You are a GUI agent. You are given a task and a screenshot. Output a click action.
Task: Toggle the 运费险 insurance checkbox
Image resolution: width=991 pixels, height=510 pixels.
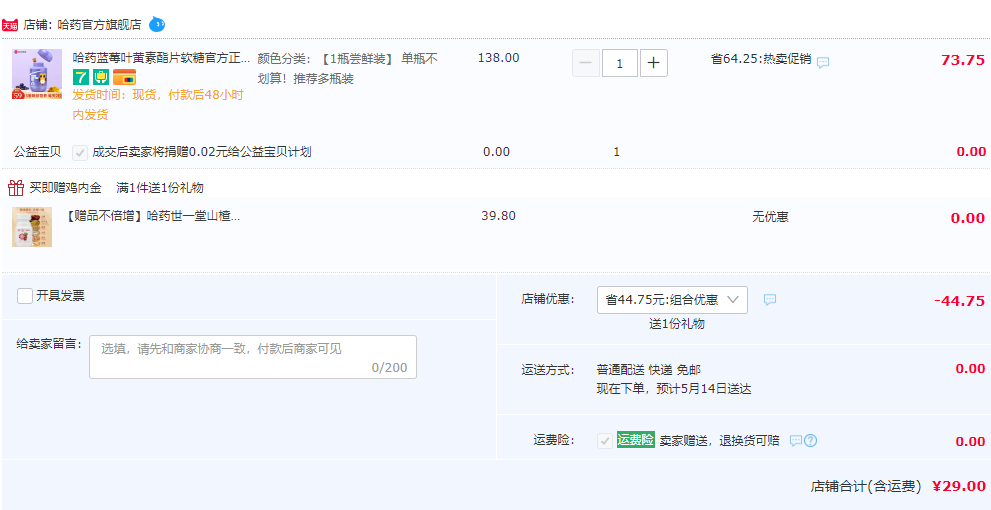(605, 440)
